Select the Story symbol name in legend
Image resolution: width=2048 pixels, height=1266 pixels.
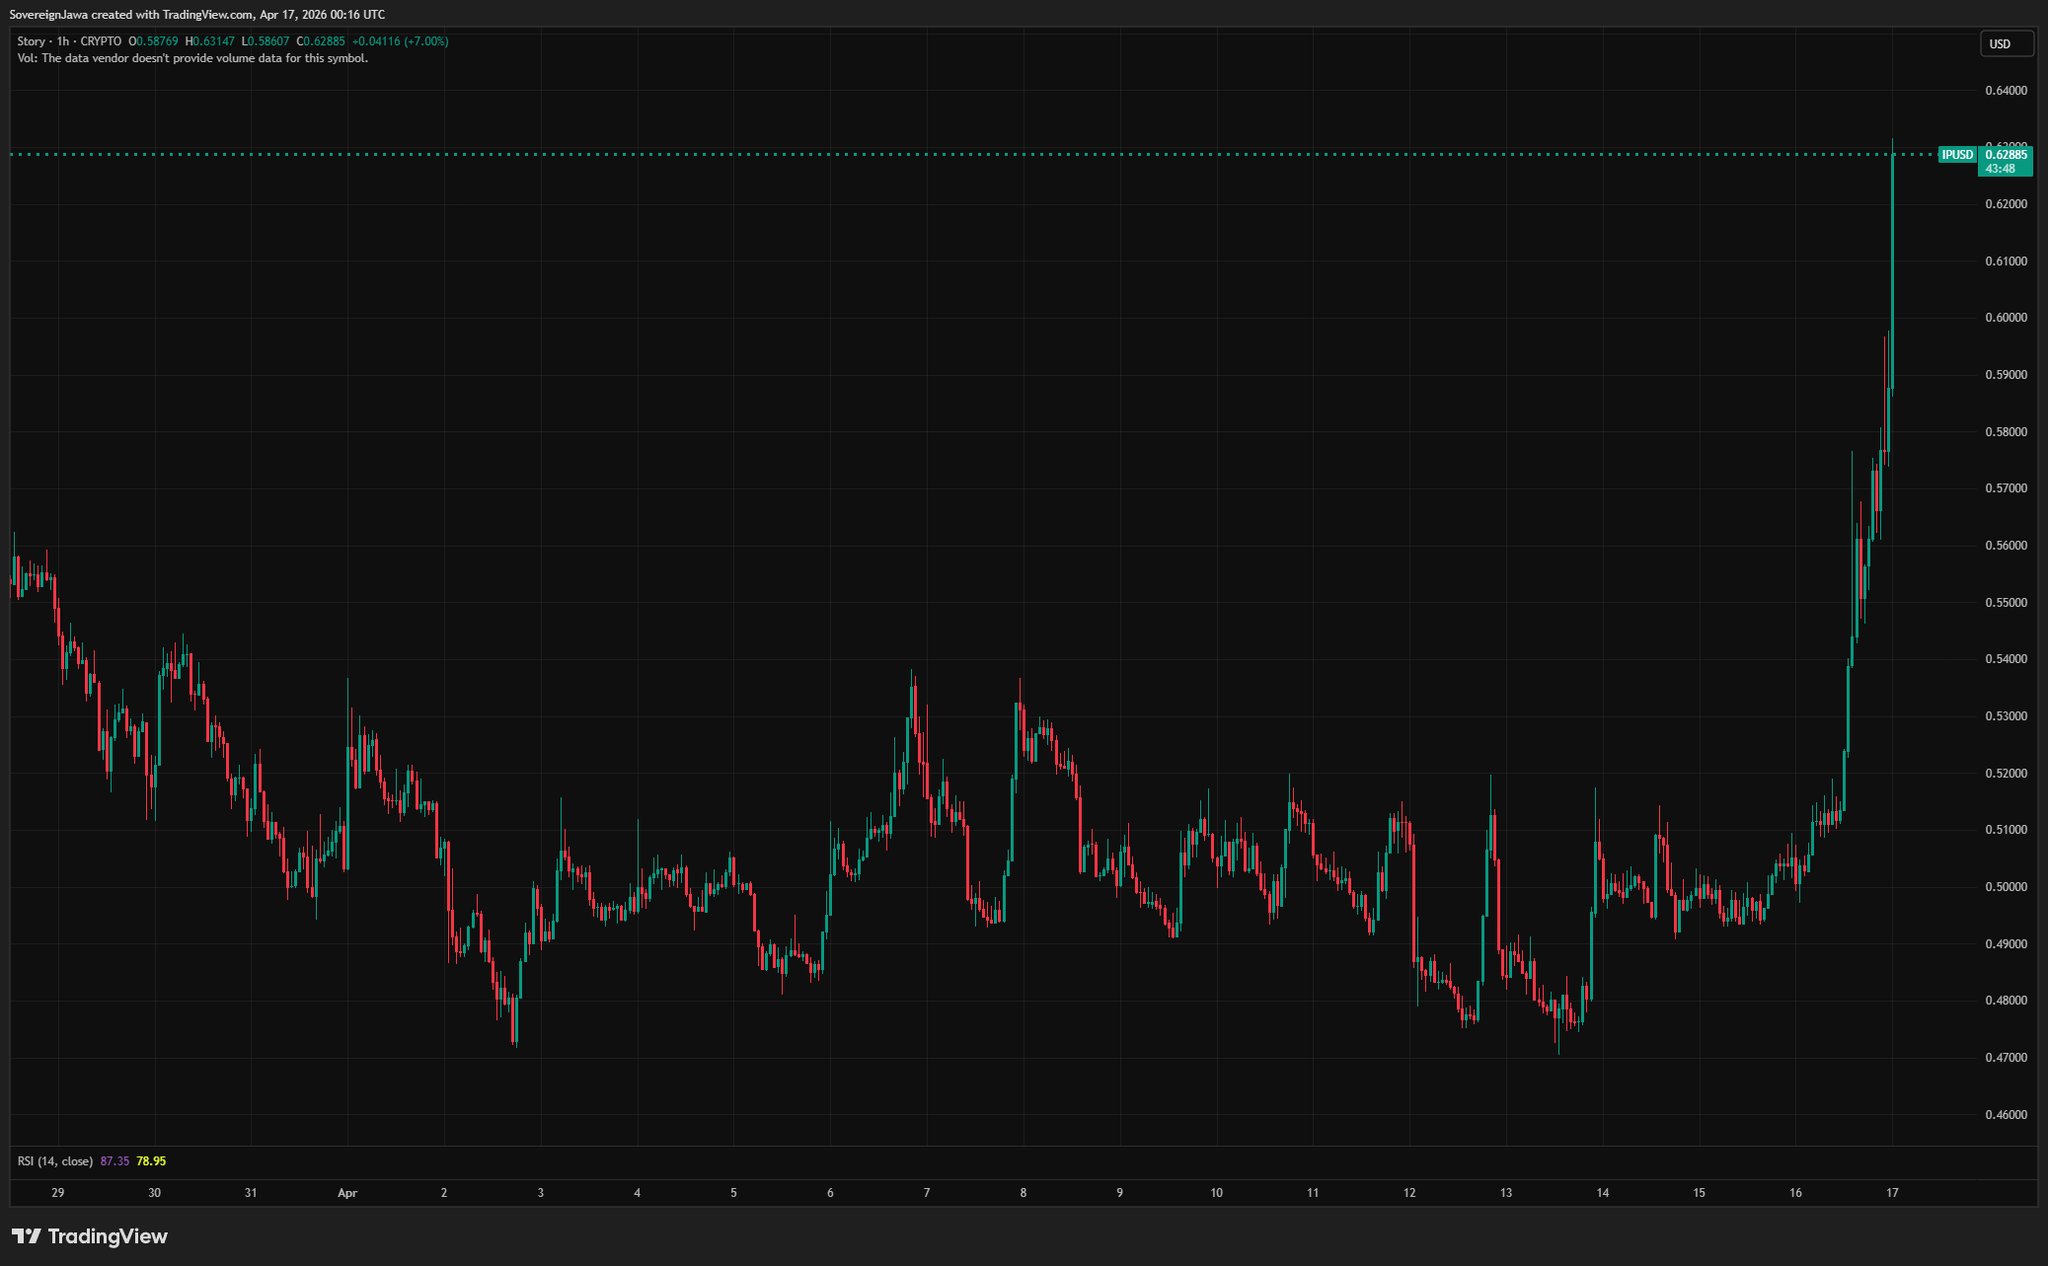[31, 41]
